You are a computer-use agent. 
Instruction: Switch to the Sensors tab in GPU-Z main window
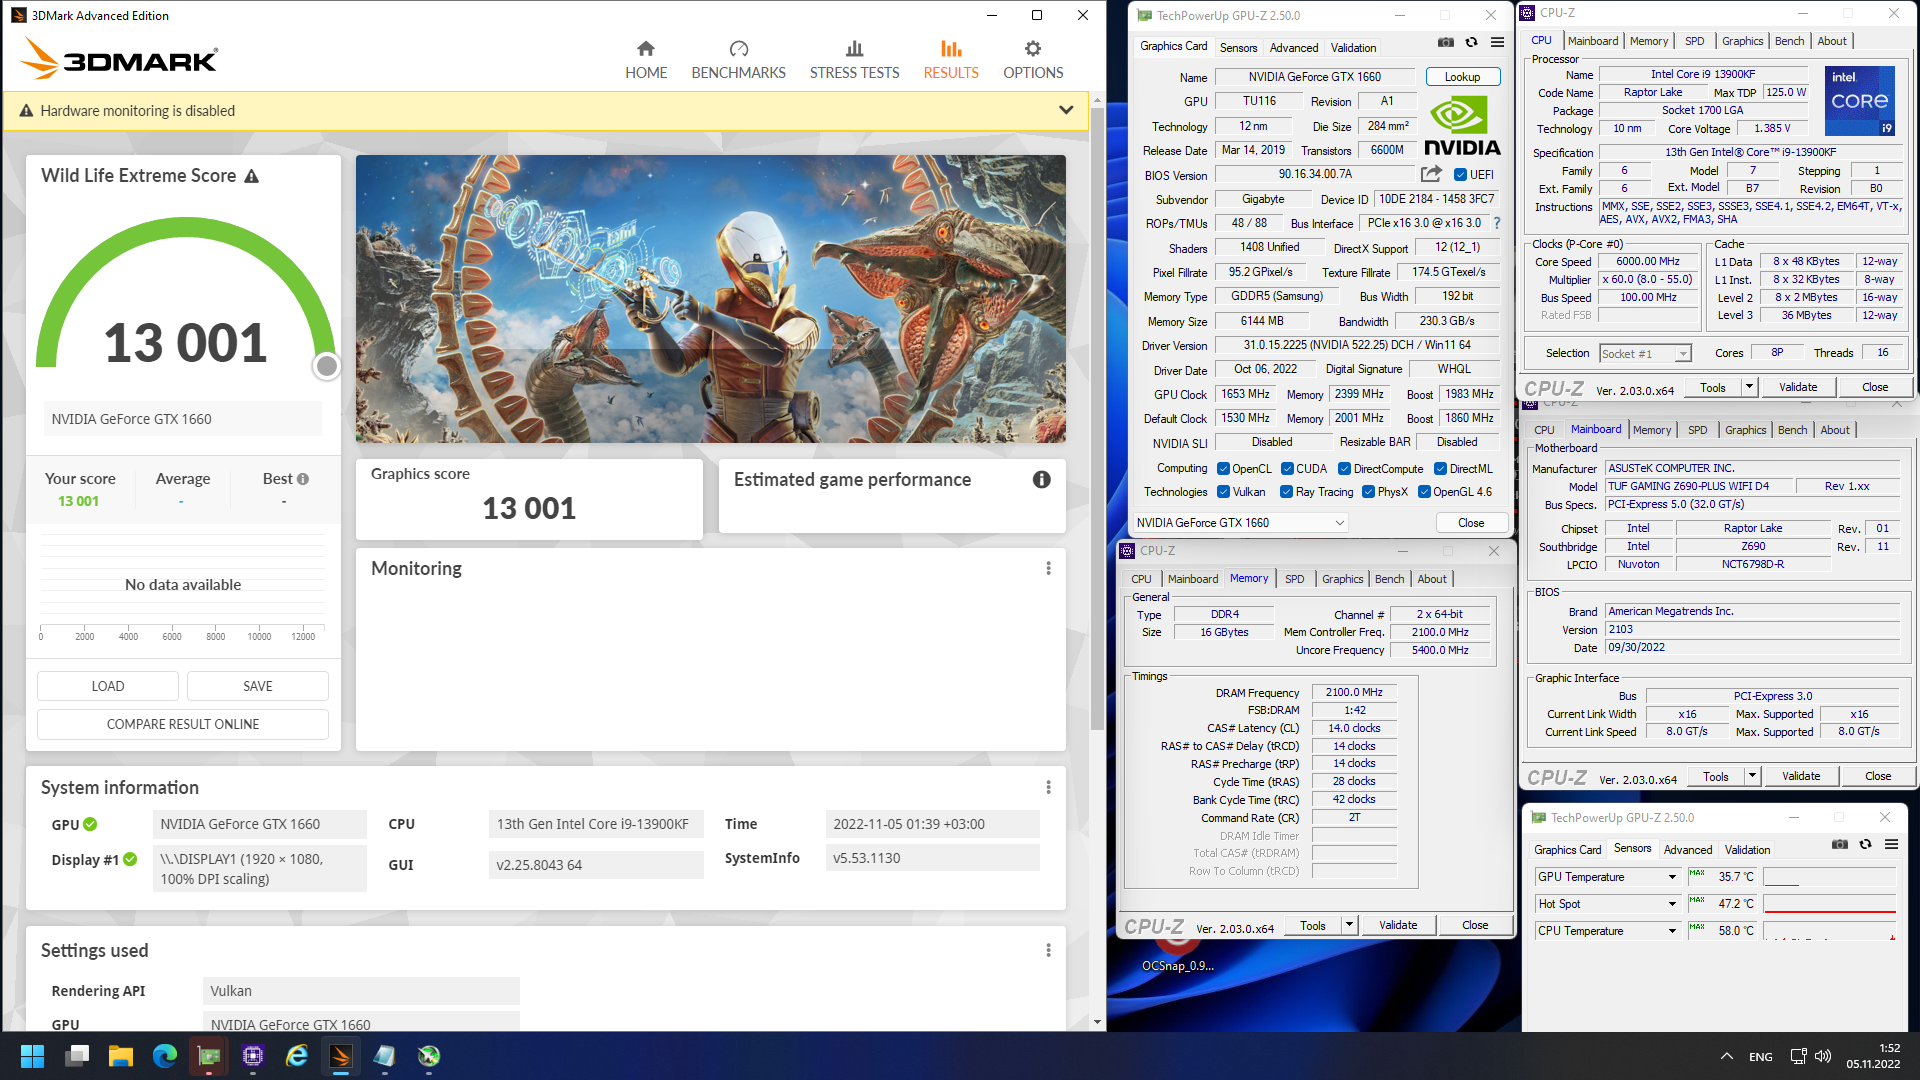(1238, 48)
